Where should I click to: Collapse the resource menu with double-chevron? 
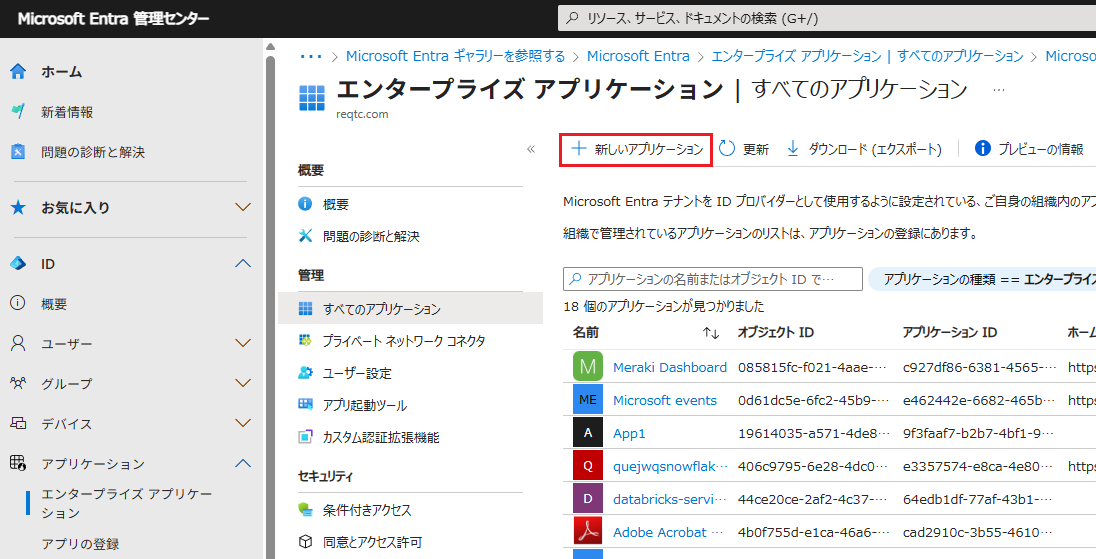point(531,149)
